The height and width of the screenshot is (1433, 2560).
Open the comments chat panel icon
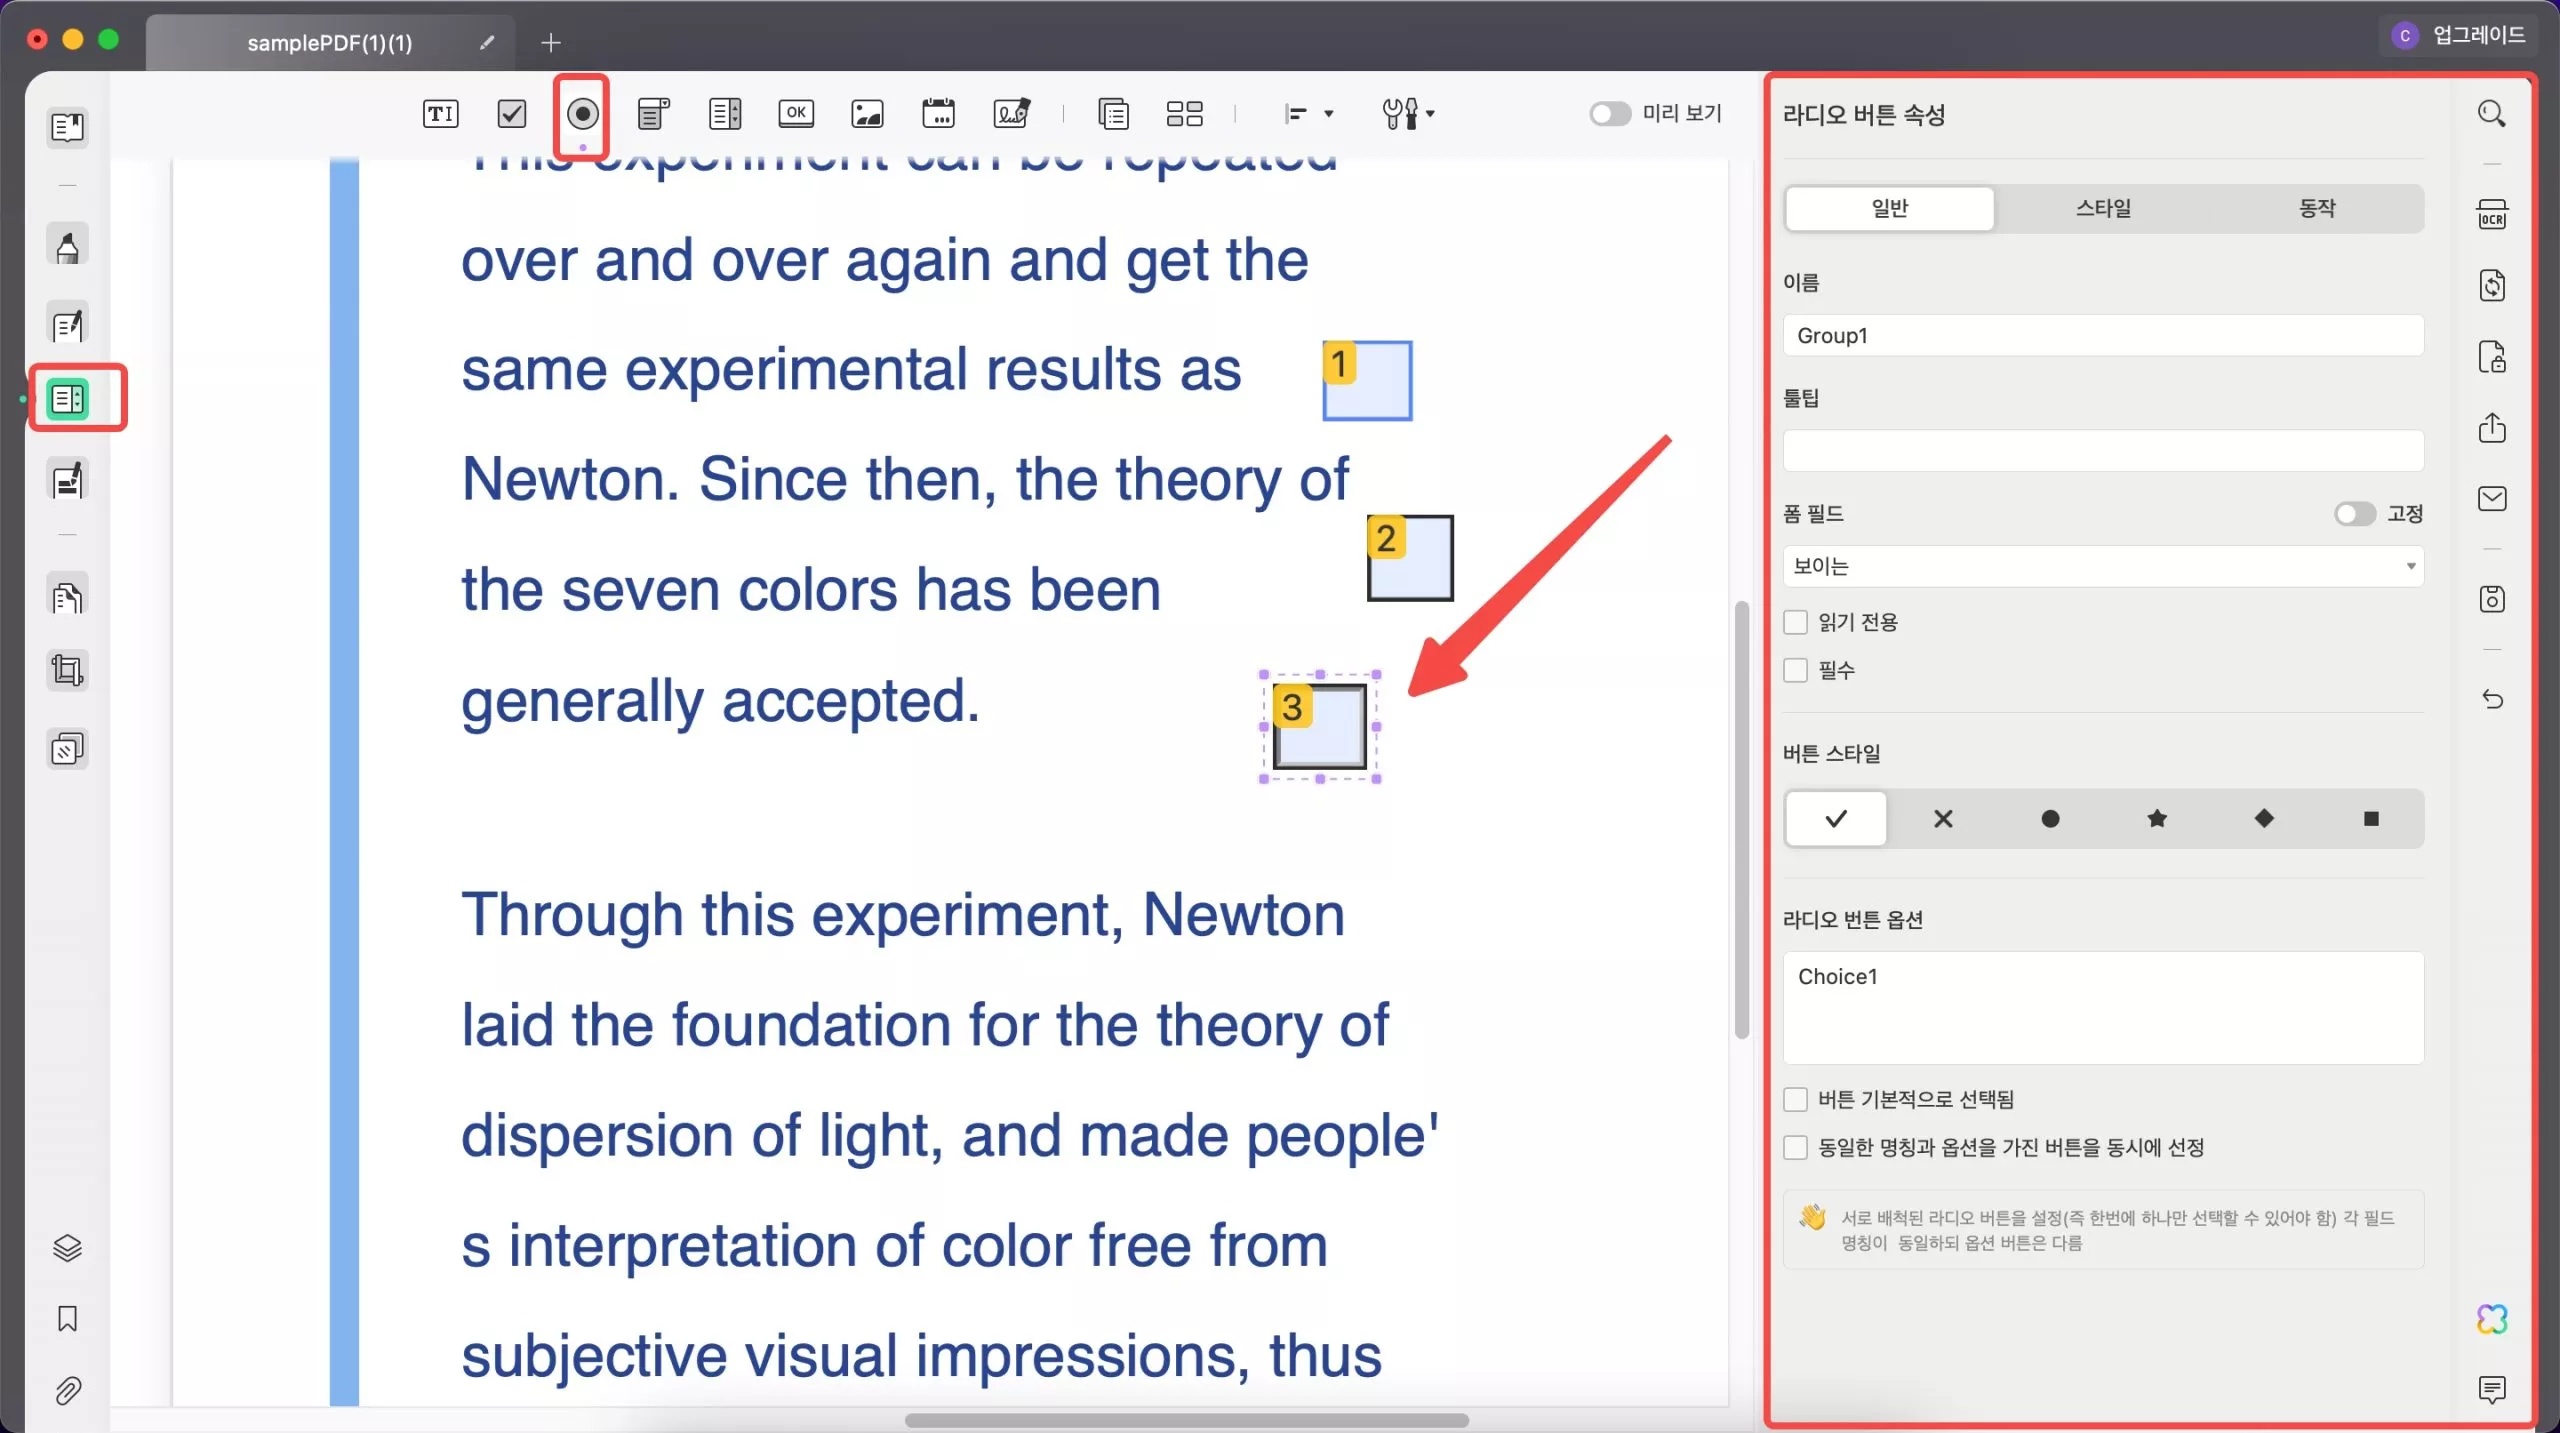[2492, 1389]
